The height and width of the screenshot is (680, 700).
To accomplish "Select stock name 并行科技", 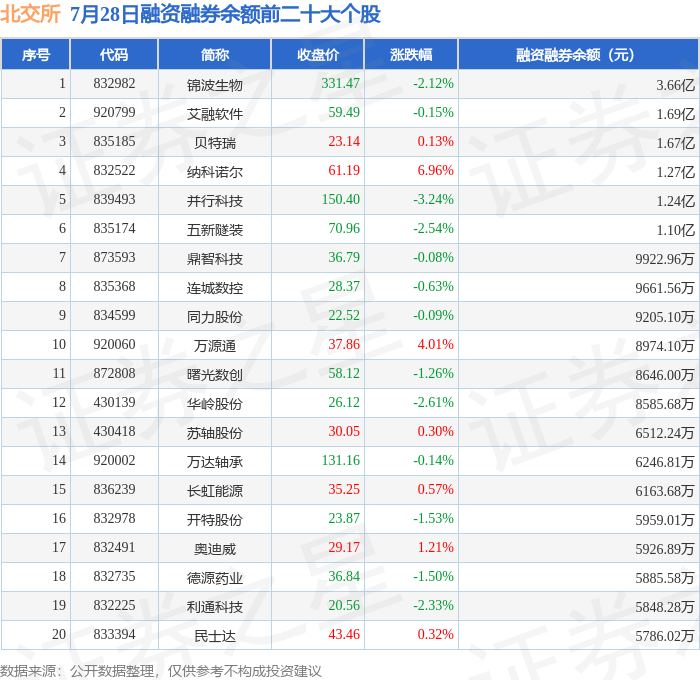I will (215, 201).
